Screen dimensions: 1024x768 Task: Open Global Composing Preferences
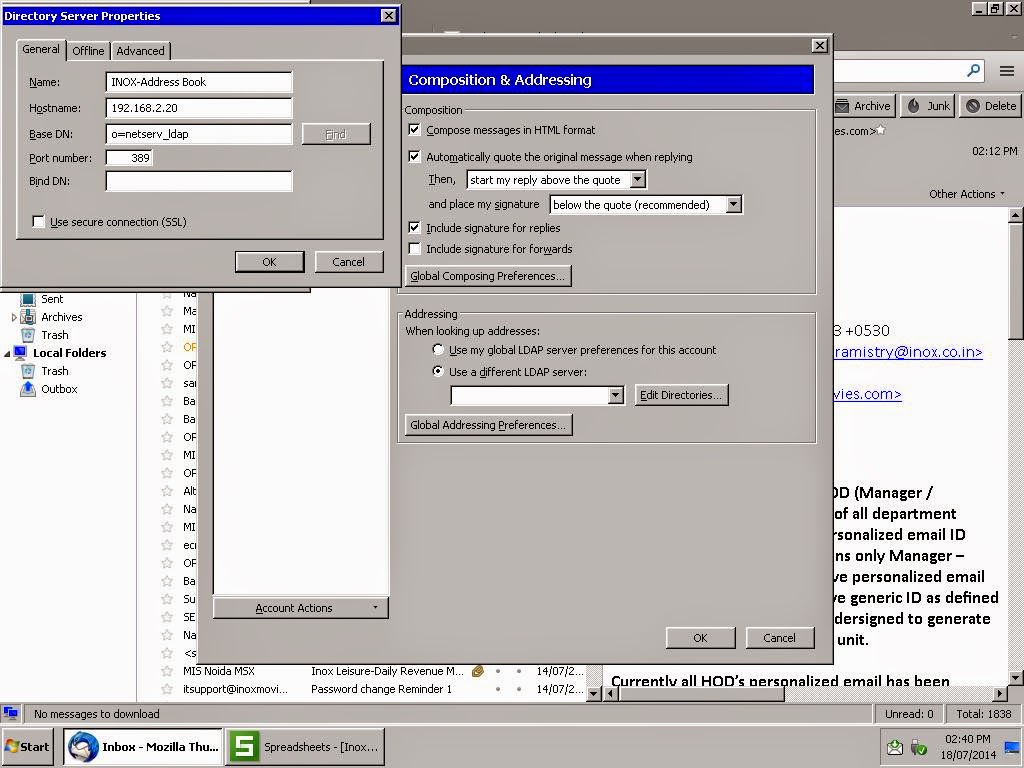pyautogui.click(x=487, y=275)
